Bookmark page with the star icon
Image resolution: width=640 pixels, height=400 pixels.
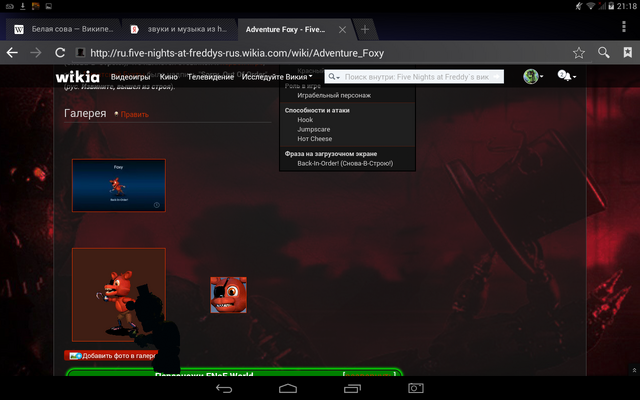click(579, 53)
